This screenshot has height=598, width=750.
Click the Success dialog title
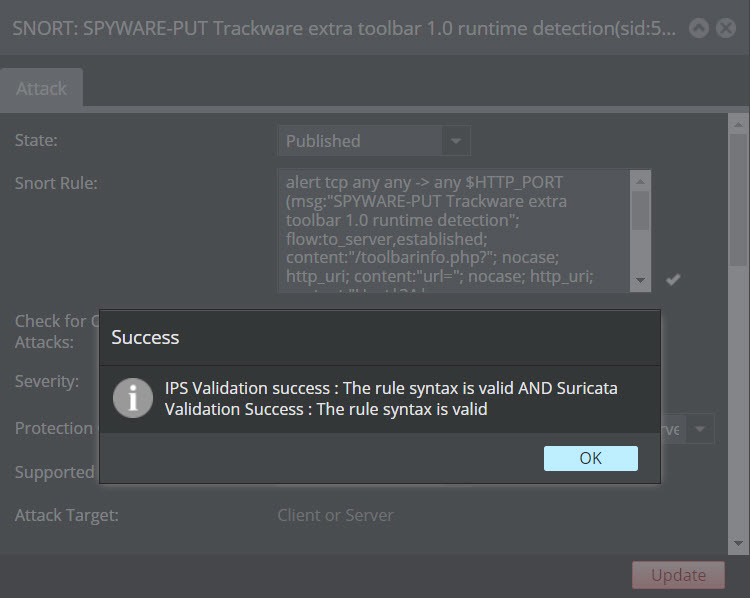click(x=145, y=337)
